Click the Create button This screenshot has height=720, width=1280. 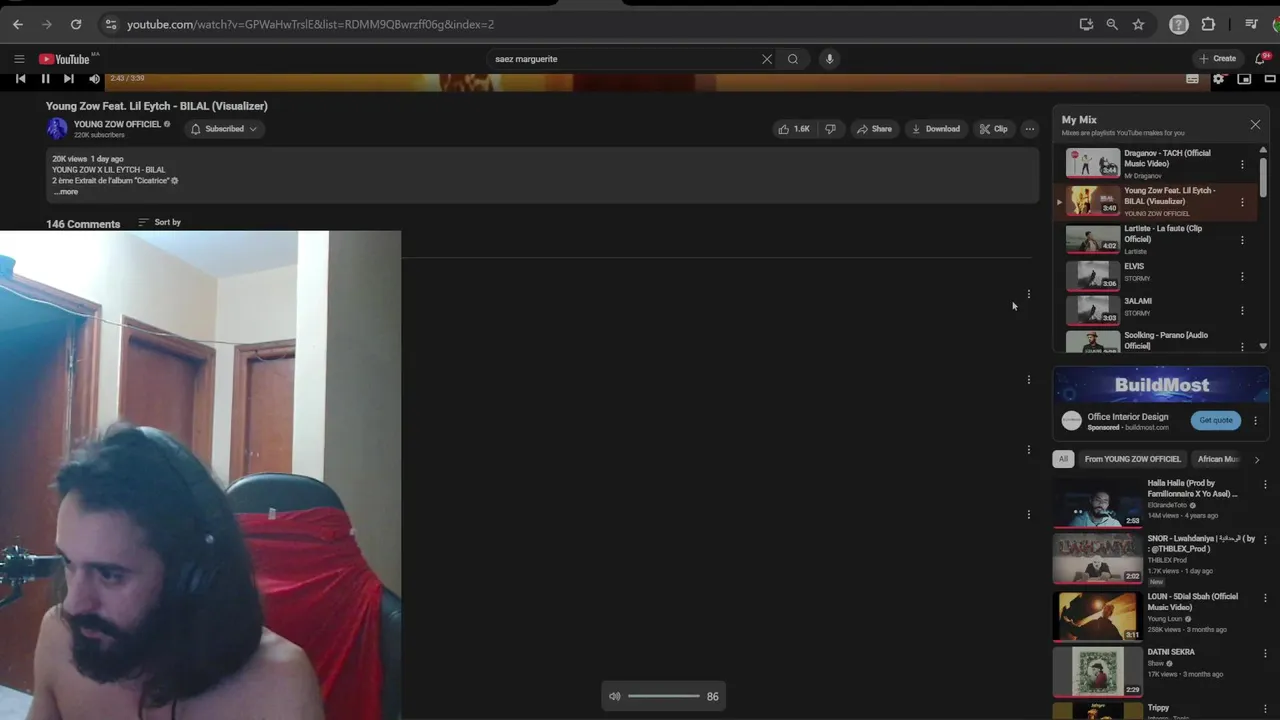tap(1218, 59)
